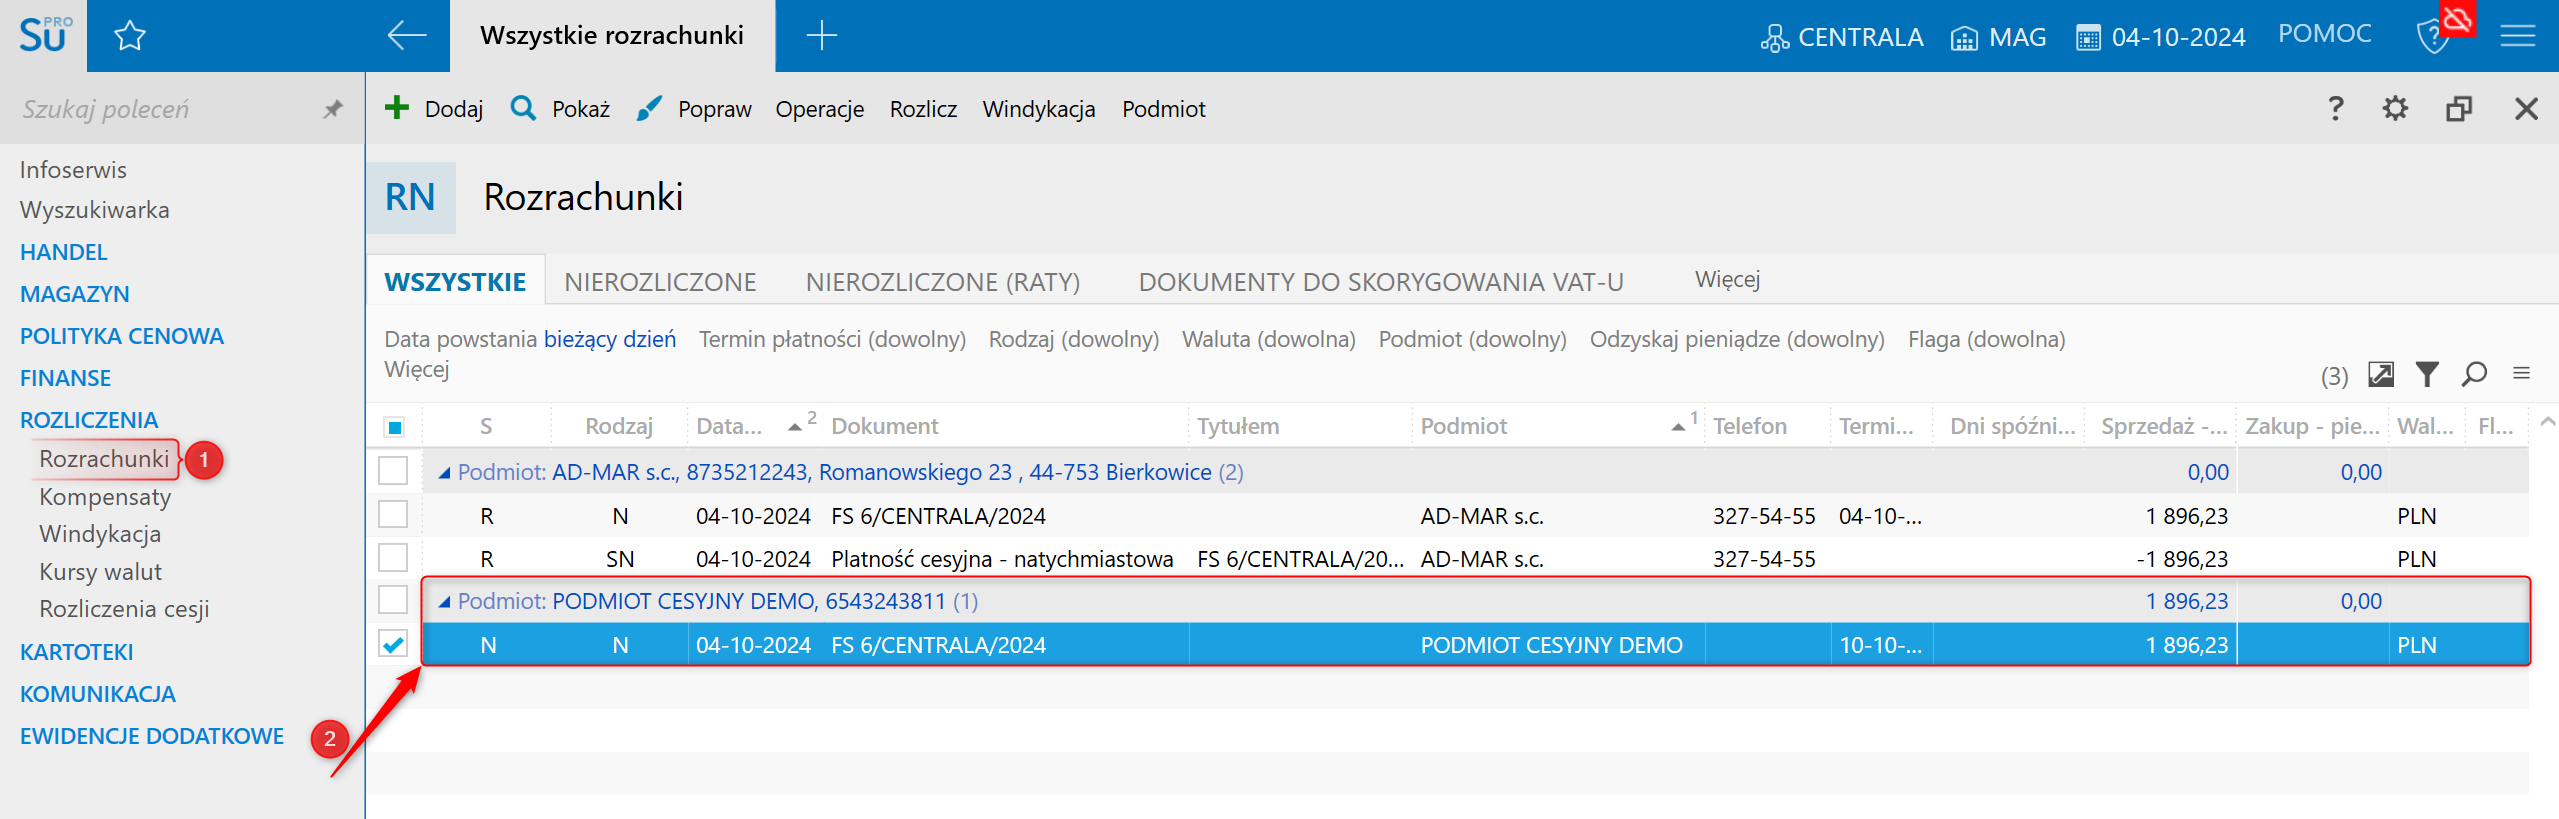Open the Podmiot filter
Viewport: 2559px width, 819px height.
click(1473, 340)
